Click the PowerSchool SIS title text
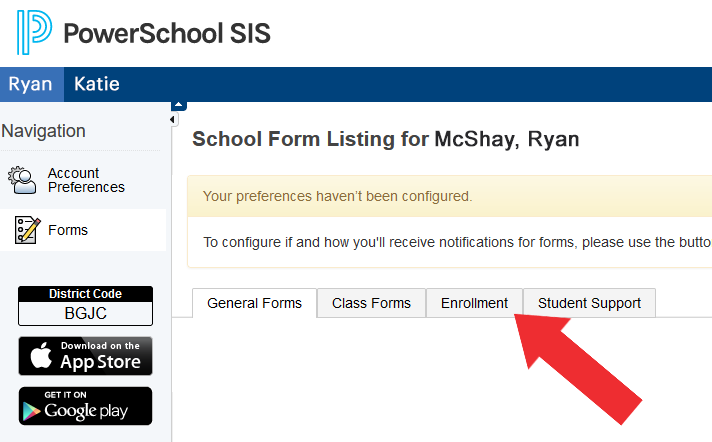Screen dimensions: 712x442 [166, 33]
